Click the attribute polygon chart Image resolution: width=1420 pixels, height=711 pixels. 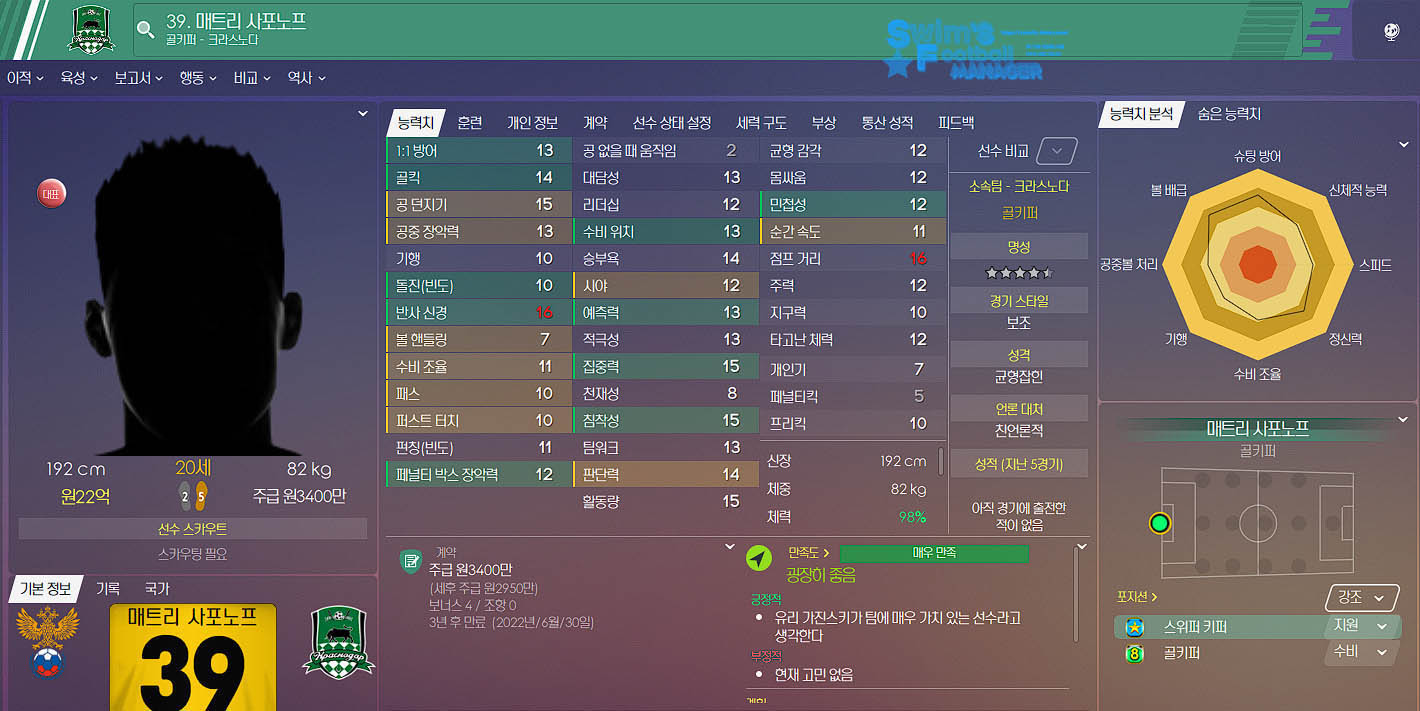click(x=1257, y=265)
